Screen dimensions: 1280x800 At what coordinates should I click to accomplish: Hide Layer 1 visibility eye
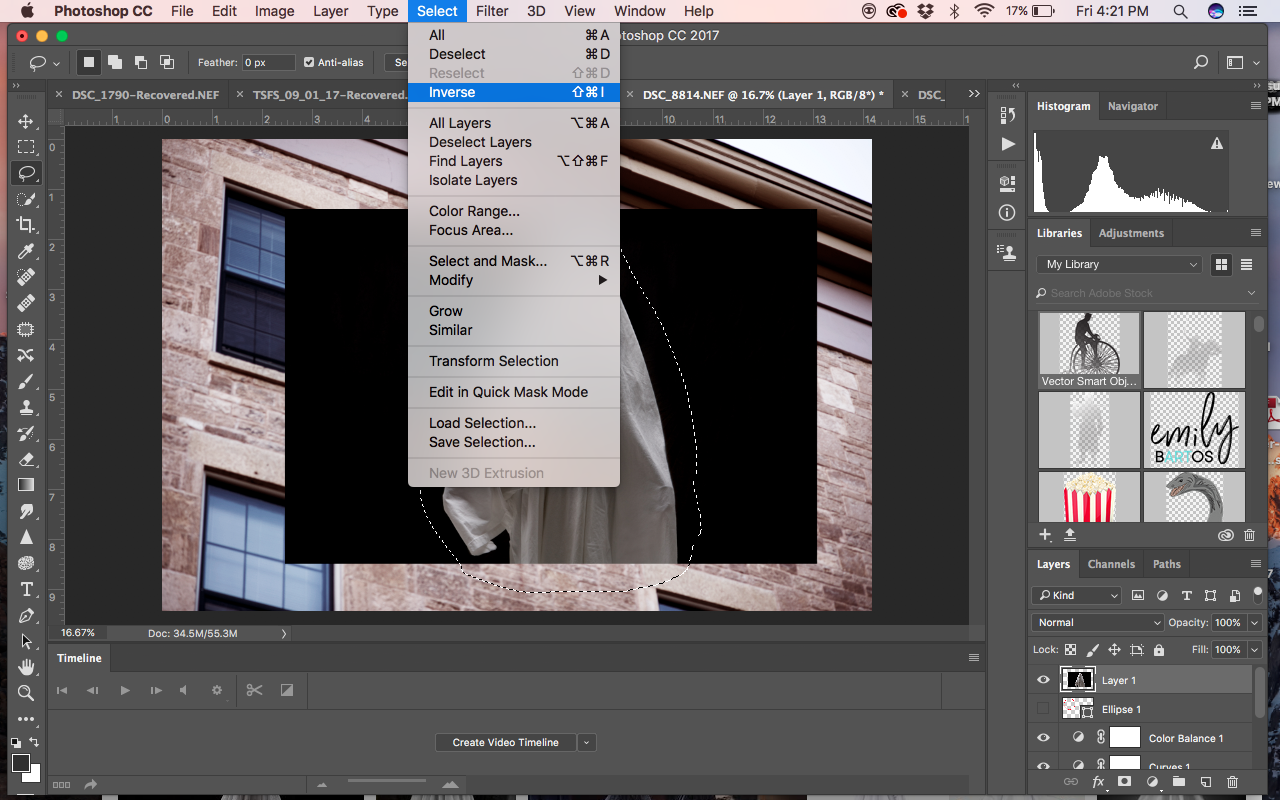tap(1043, 680)
